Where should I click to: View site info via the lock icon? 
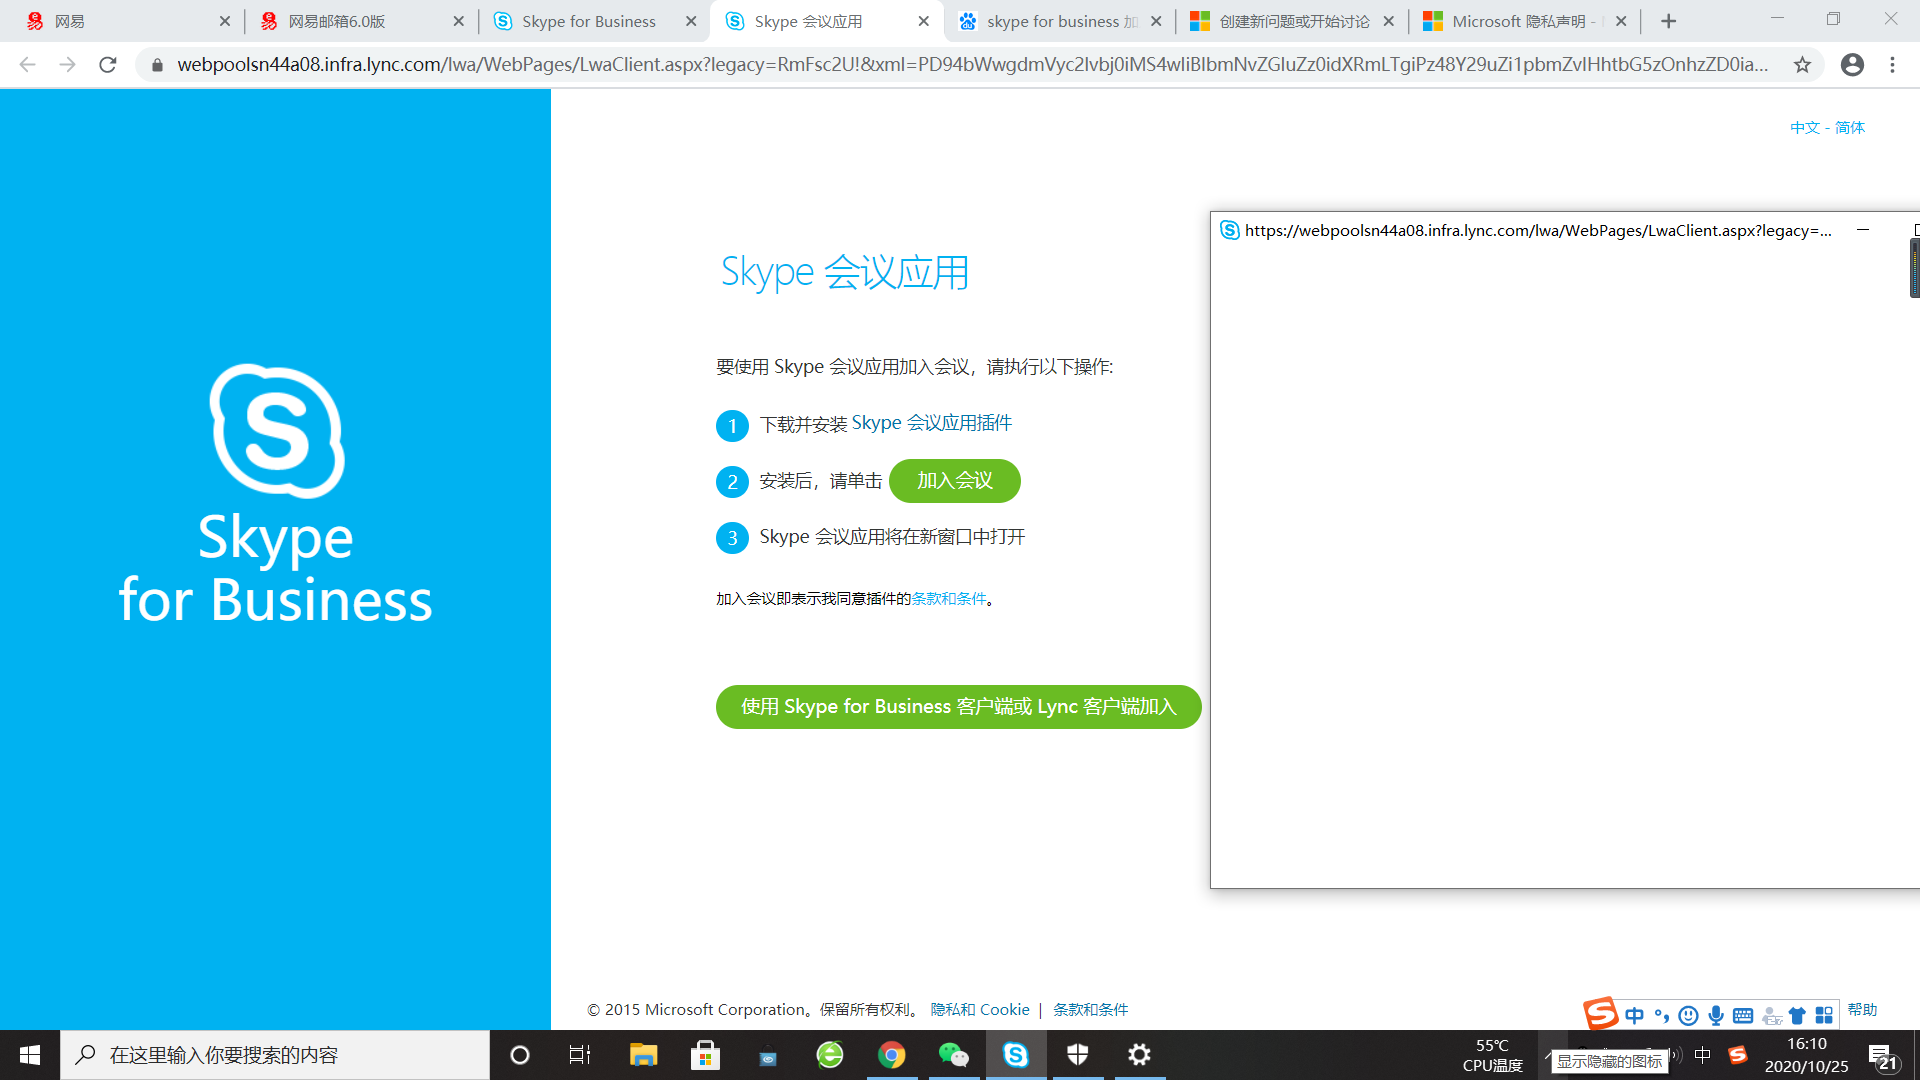(x=157, y=65)
